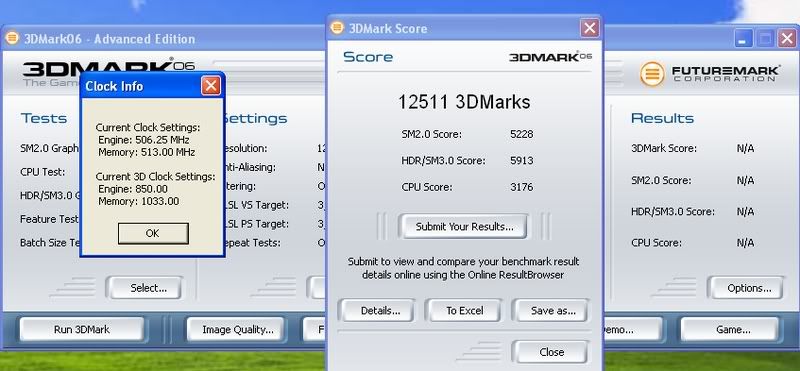The width and height of the screenshot is (800, 371).
Task: Start benchmark with Run 3DMark
Action: click(82, 330)
